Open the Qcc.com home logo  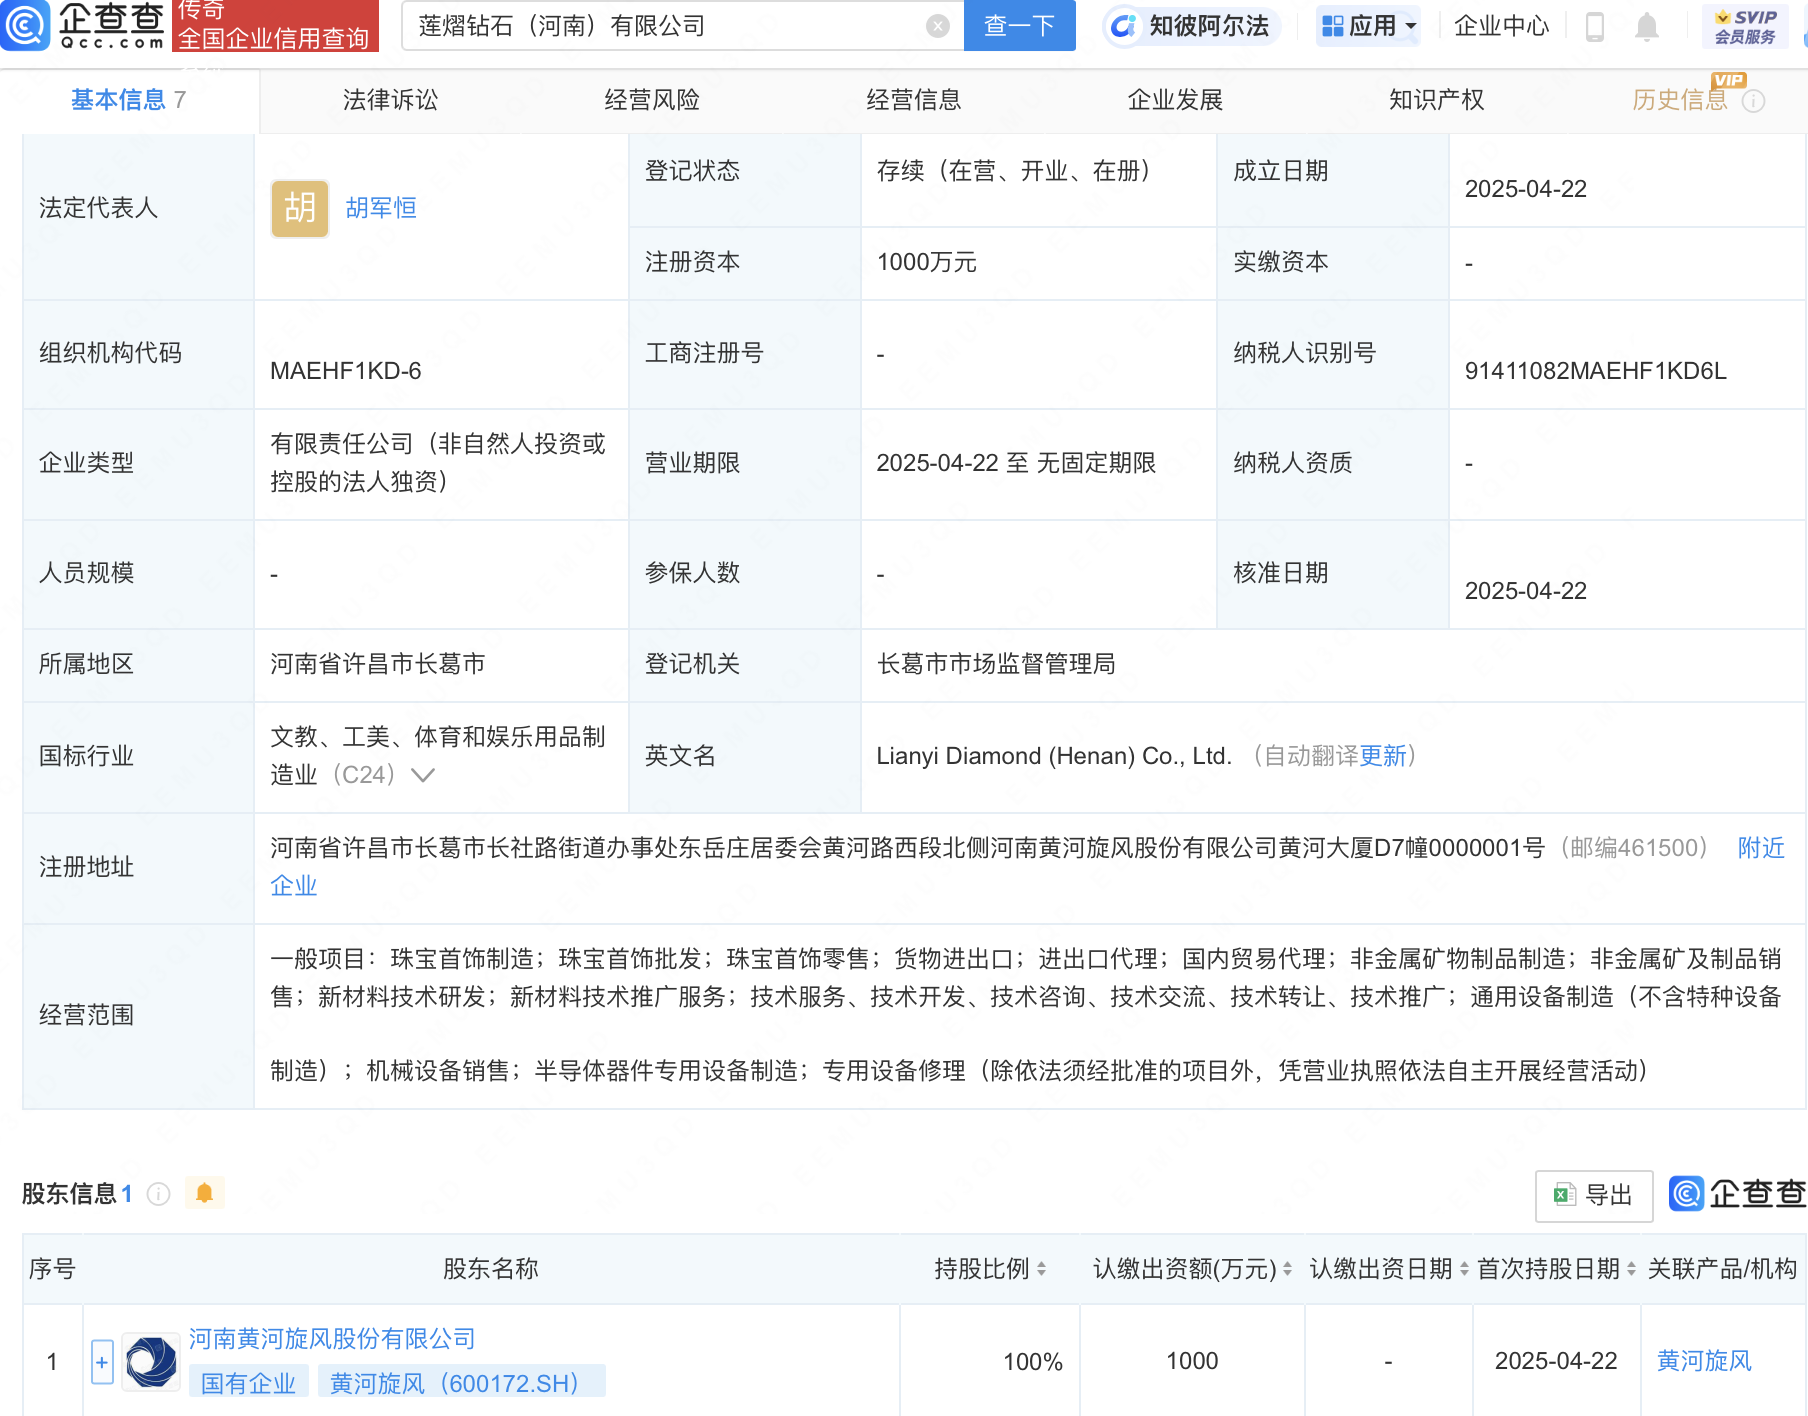84,25
